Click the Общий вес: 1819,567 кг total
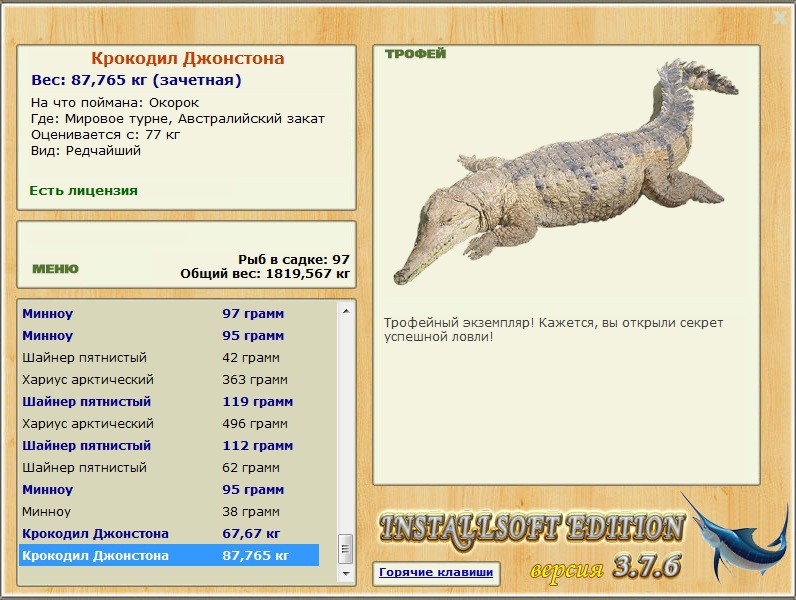 pyautogui.click(x=265, y=274)
